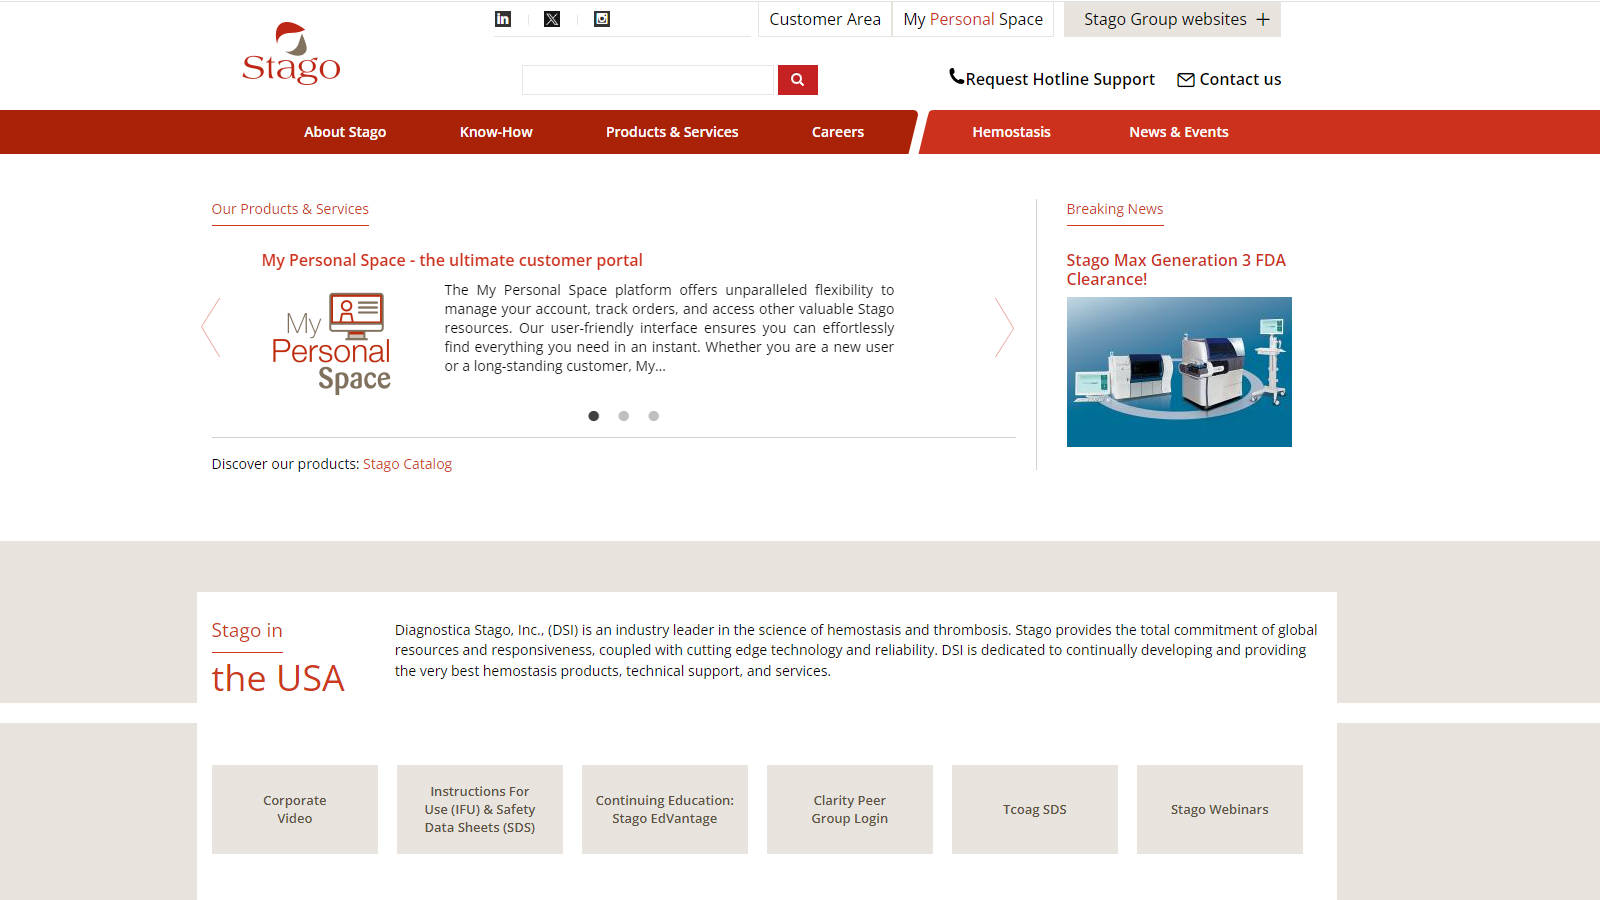Open the Stago Webinars tile
The width and height of the screenshot is (1600, 900).
click(x=1220, y=809)
